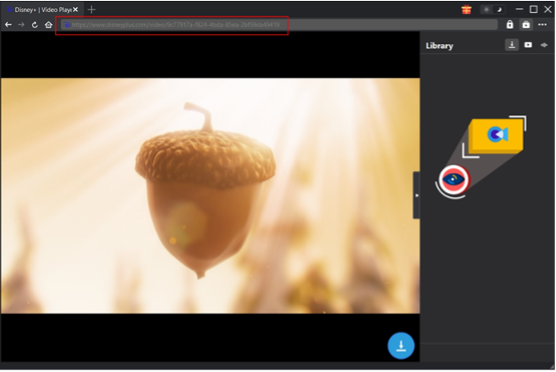
Task: Click the acorn video playback area
Action: coord(210,196)
